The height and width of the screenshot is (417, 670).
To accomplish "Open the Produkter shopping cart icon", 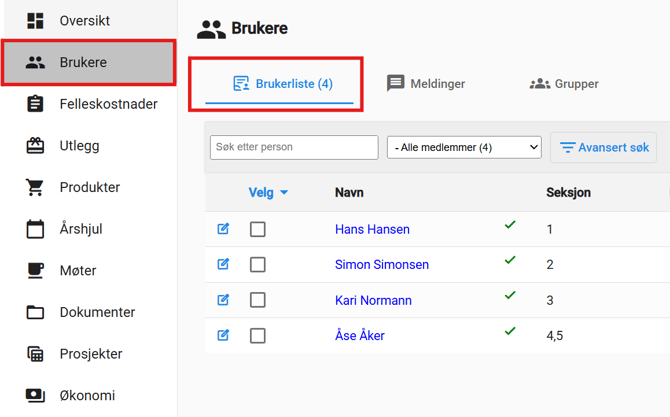I will click(x=36, y=187).
